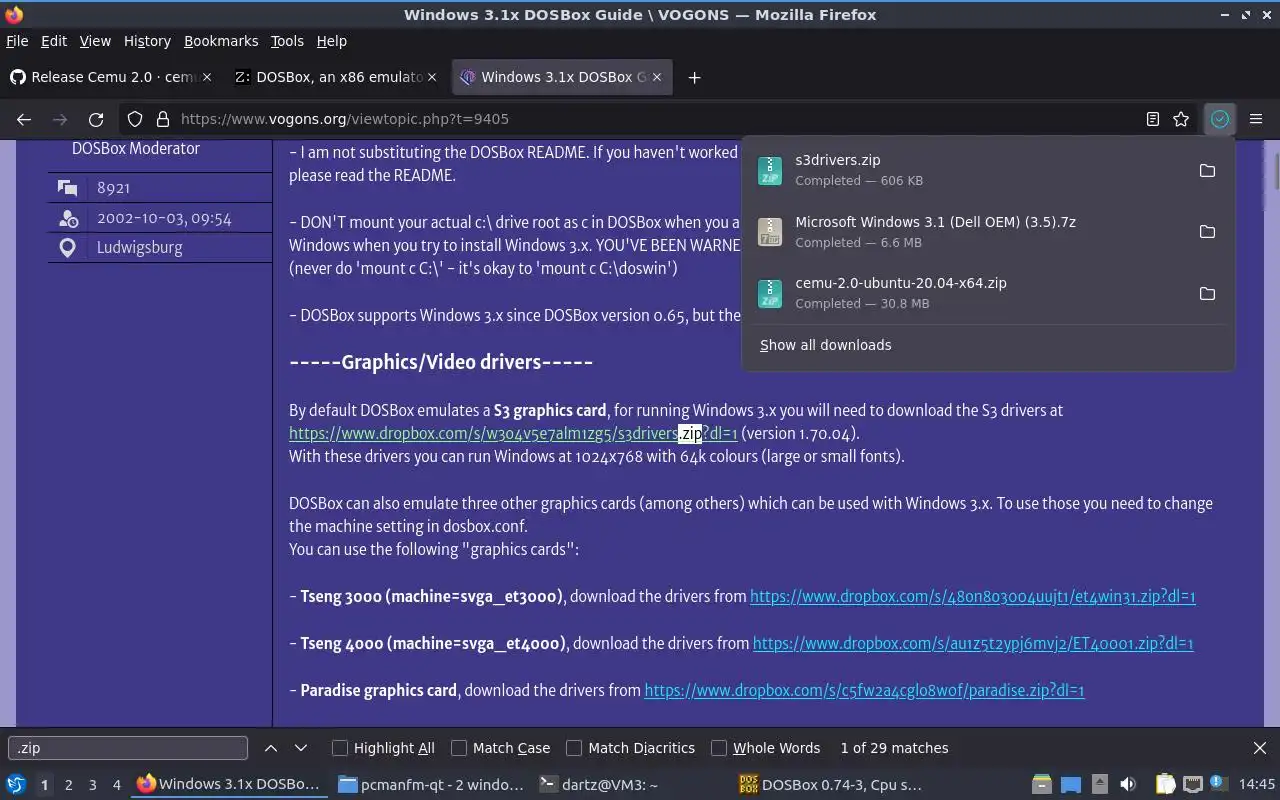
Task: Open the clipboard tray icon
Action: click(x=1165, y=785)
